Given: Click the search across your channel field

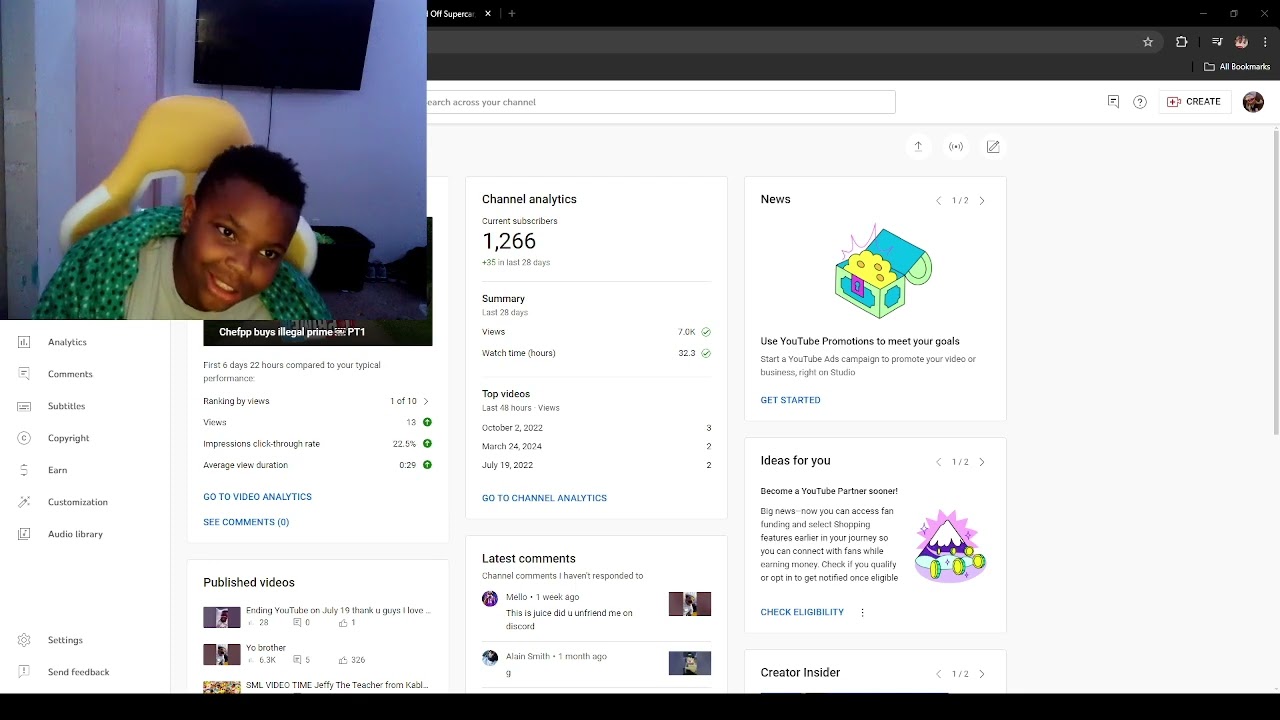Looking at the screenshot, I should pos(661,102).
